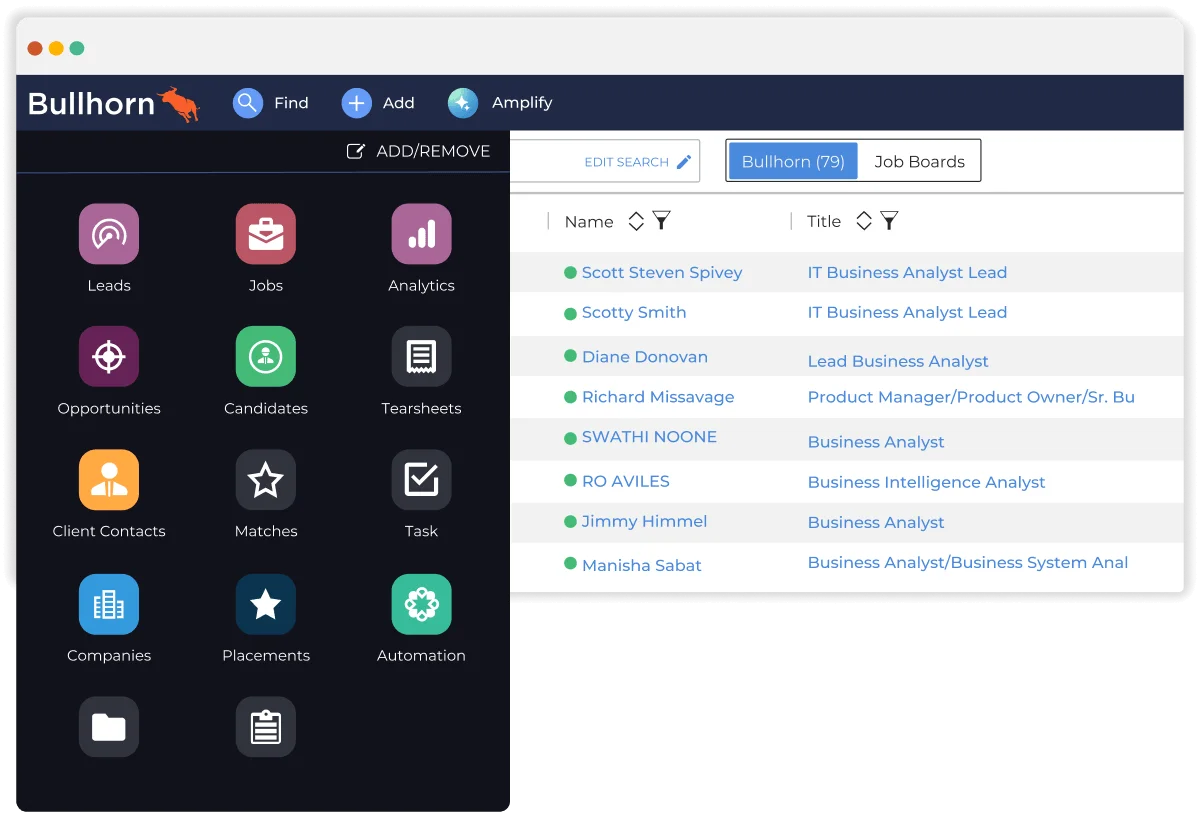This screenshot has height=830, width=1200.
Task: Open Scott Steven Spivey's record
Action: (662, 272)
